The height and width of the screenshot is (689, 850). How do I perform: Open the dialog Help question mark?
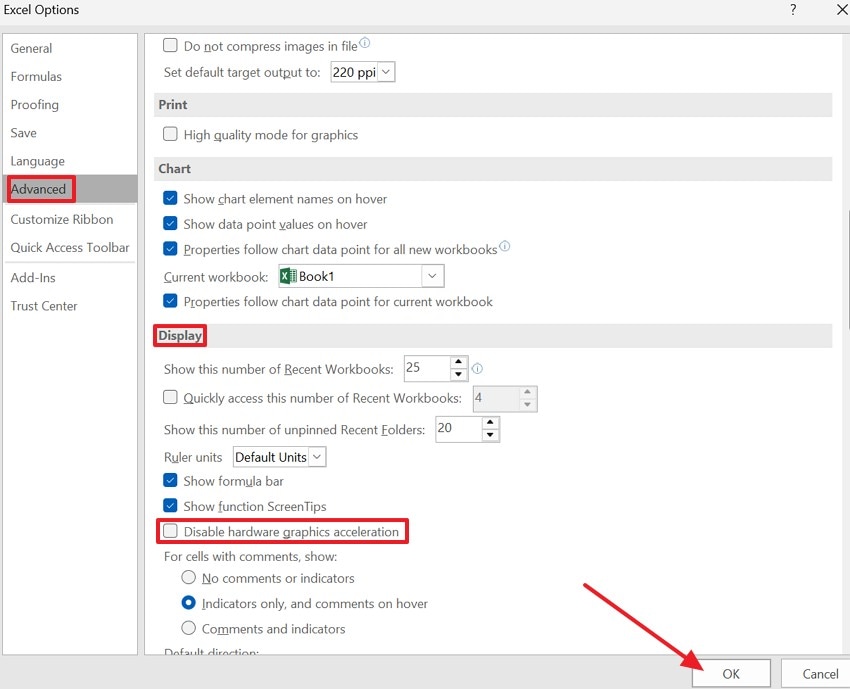793,10
